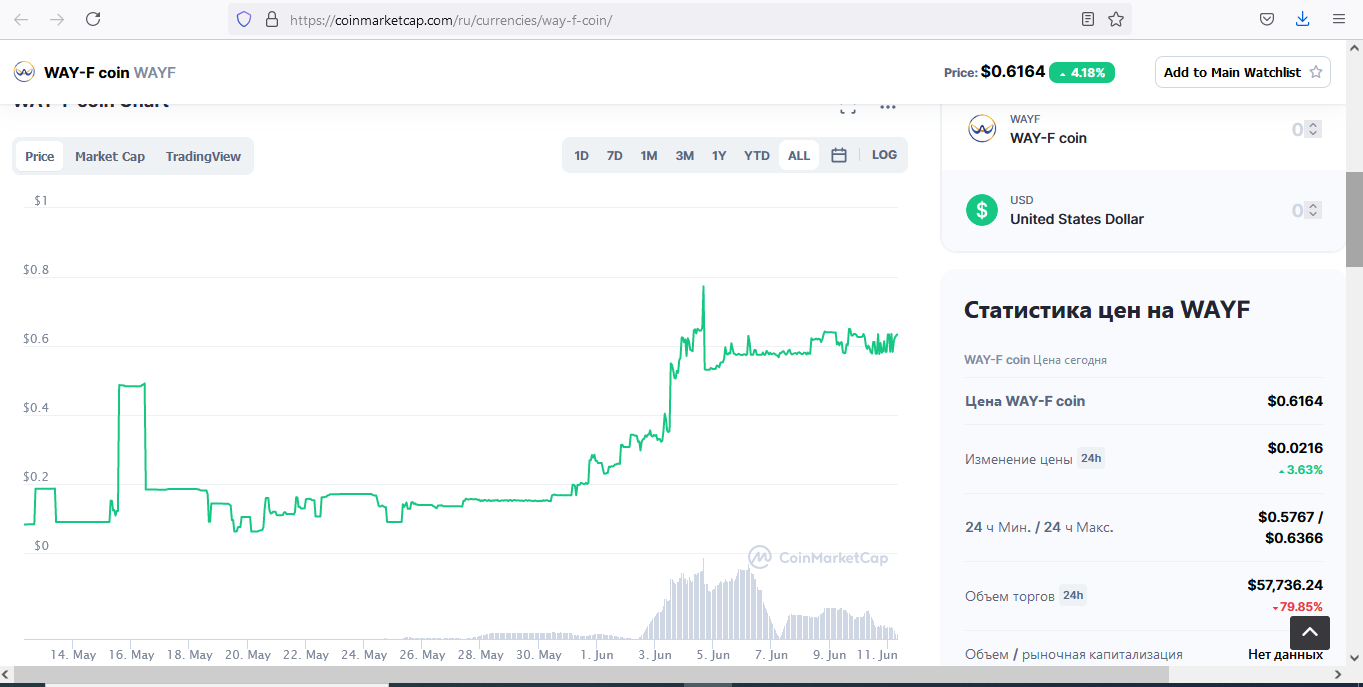The image size is (1363, 687).
Task: Open the 24h selector beside Изменение цены
Action: (x=1091, y=459)
